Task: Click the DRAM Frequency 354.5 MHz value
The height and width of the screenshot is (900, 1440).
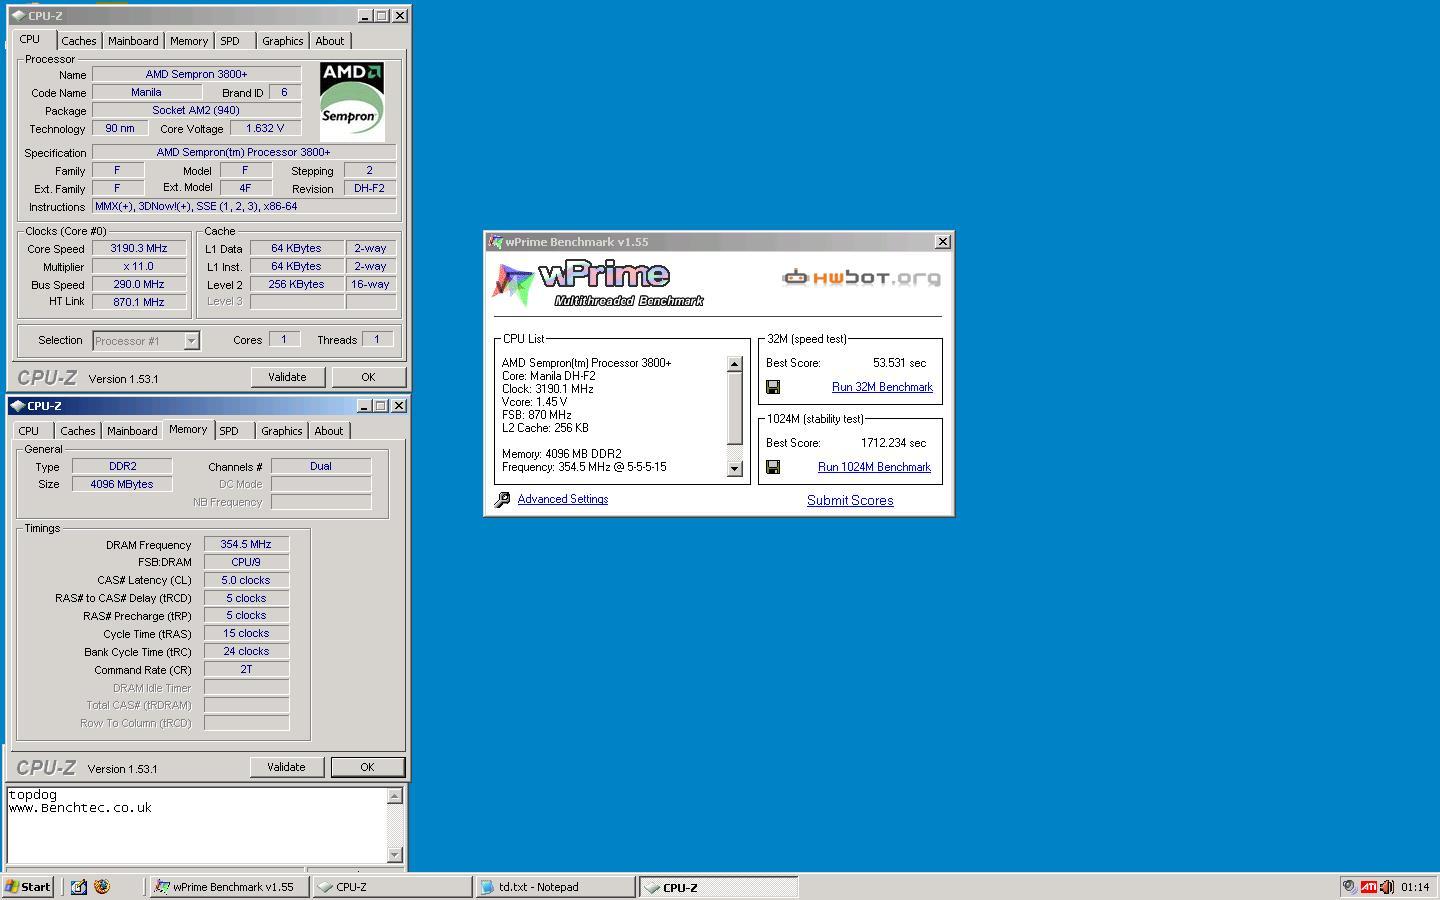Action: 246,545
